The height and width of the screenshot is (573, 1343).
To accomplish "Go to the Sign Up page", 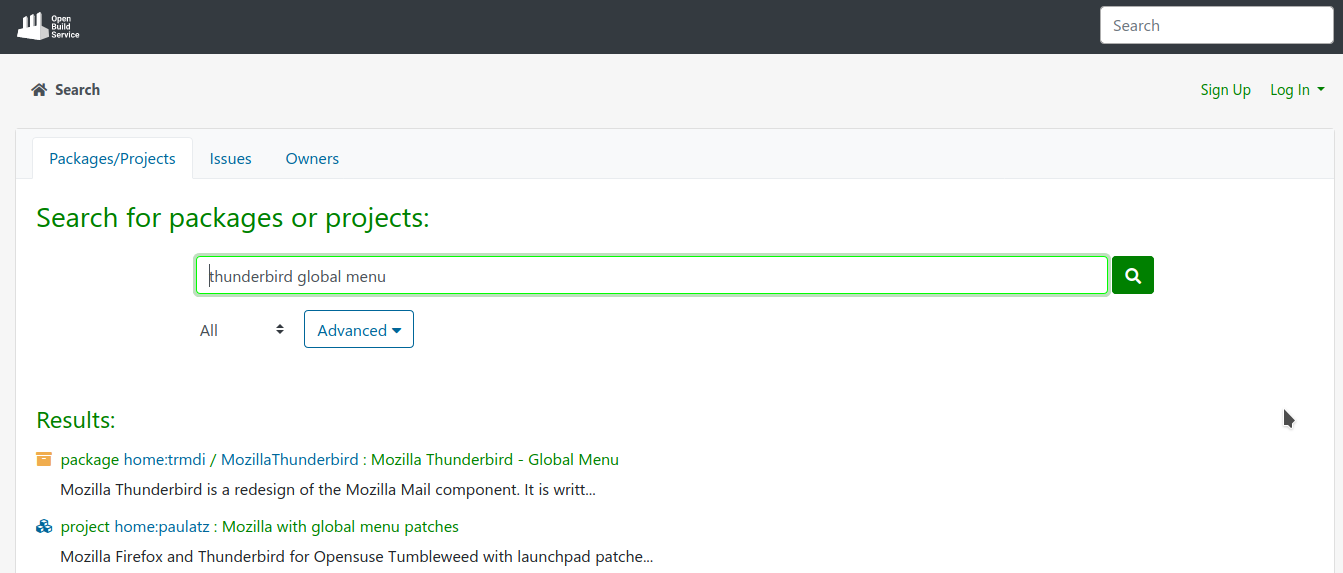I will click(x=1226, y=90).
